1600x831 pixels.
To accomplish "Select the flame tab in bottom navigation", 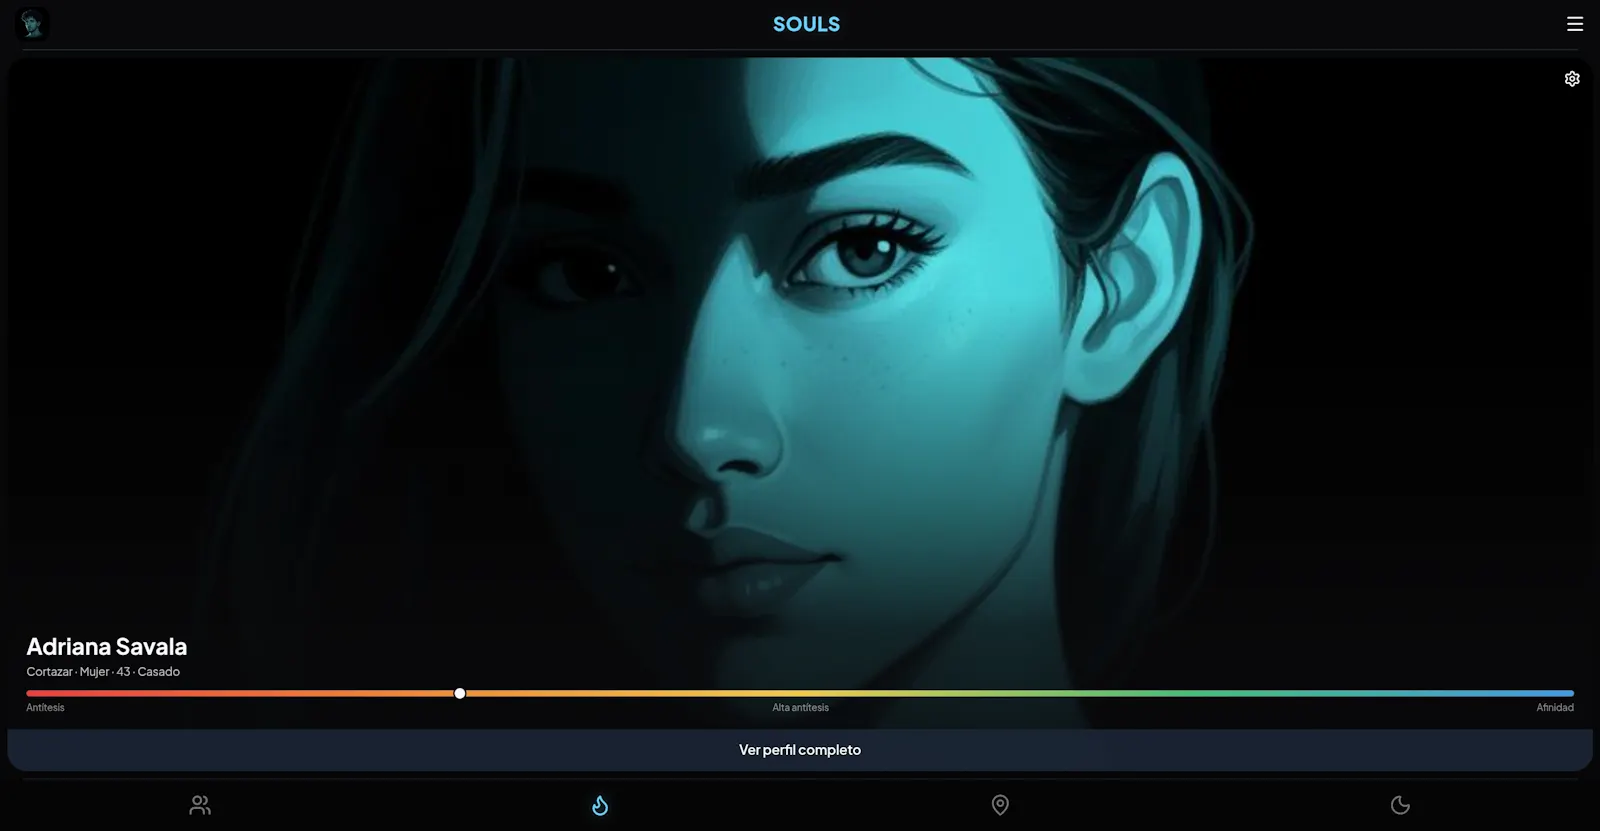I will pyautogui.click(x=600, y=805).
